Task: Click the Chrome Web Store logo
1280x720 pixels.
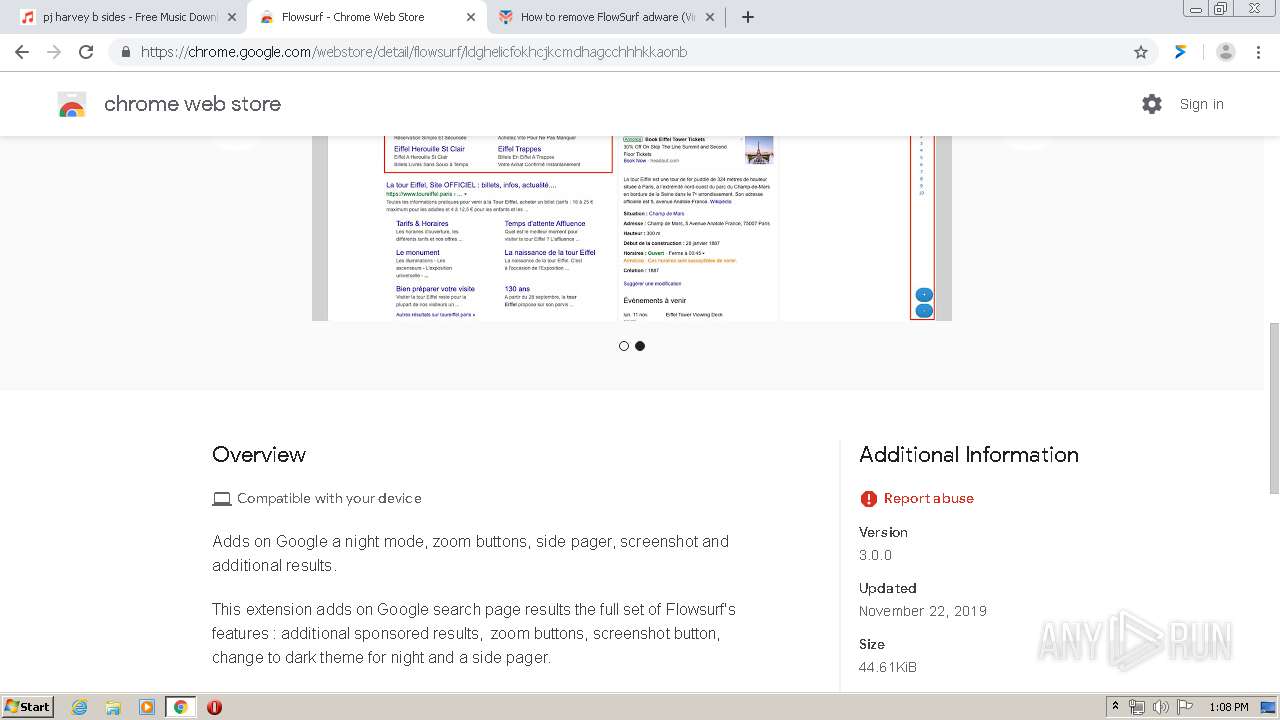Action: 72,104
